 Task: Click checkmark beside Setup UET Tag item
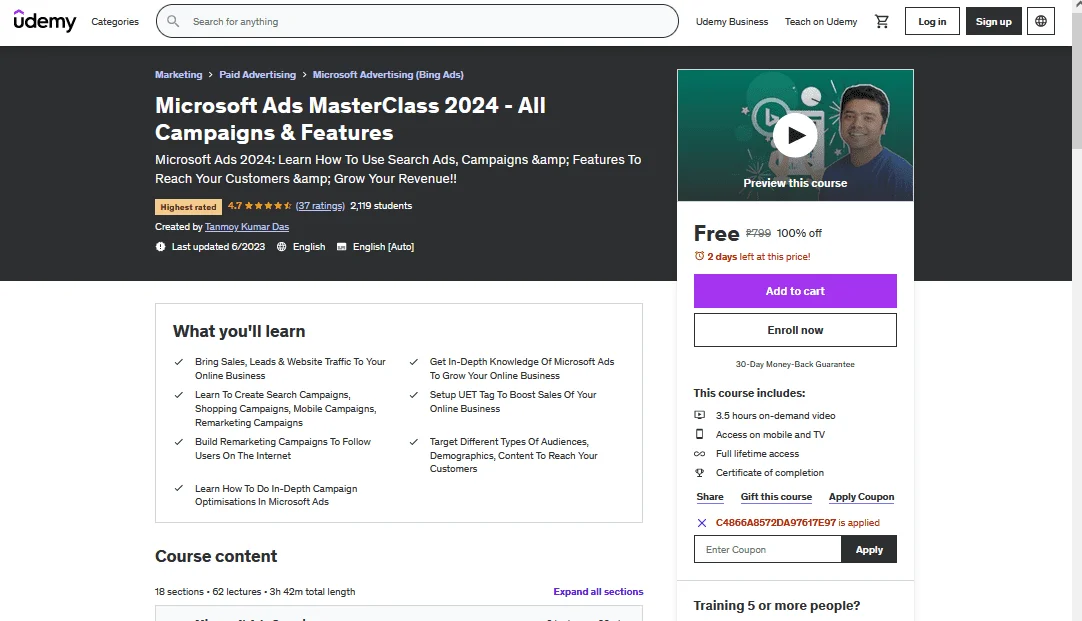(x=413, y=395)
